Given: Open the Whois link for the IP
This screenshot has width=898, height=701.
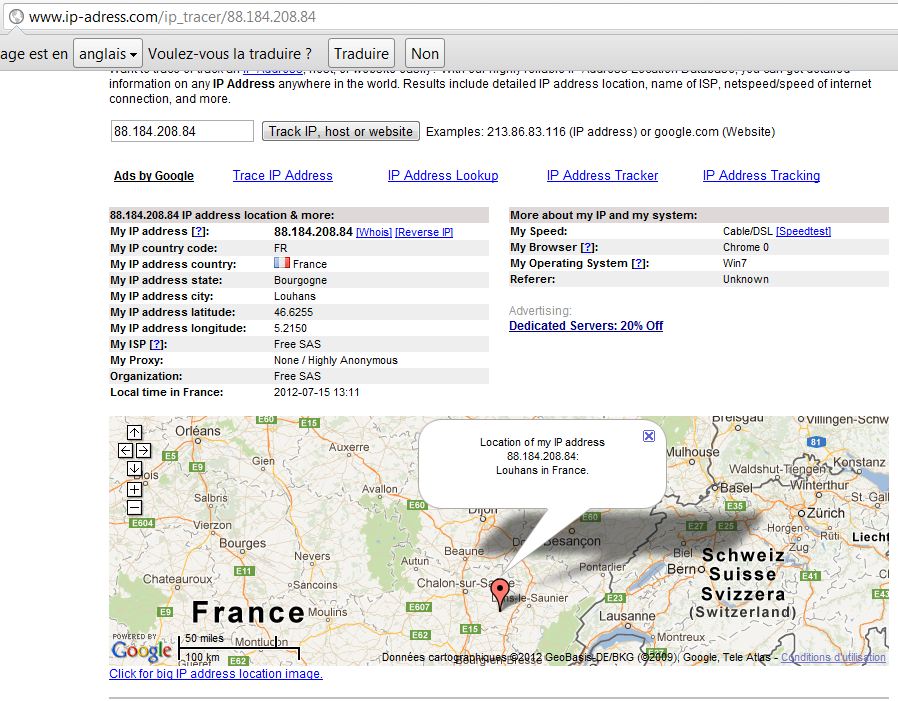Looking at the screenshot, I should point(374,233).
